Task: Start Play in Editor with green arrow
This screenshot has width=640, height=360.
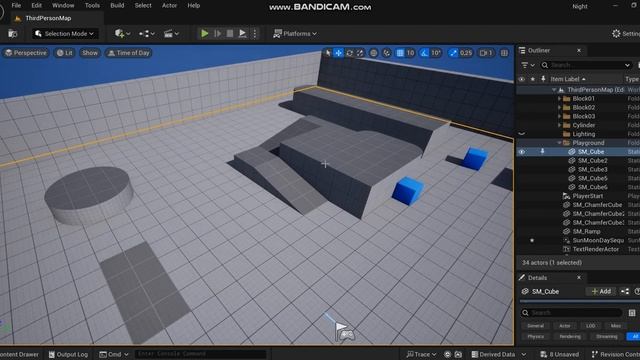Action: pyautogui.click(x=204, y=33)
